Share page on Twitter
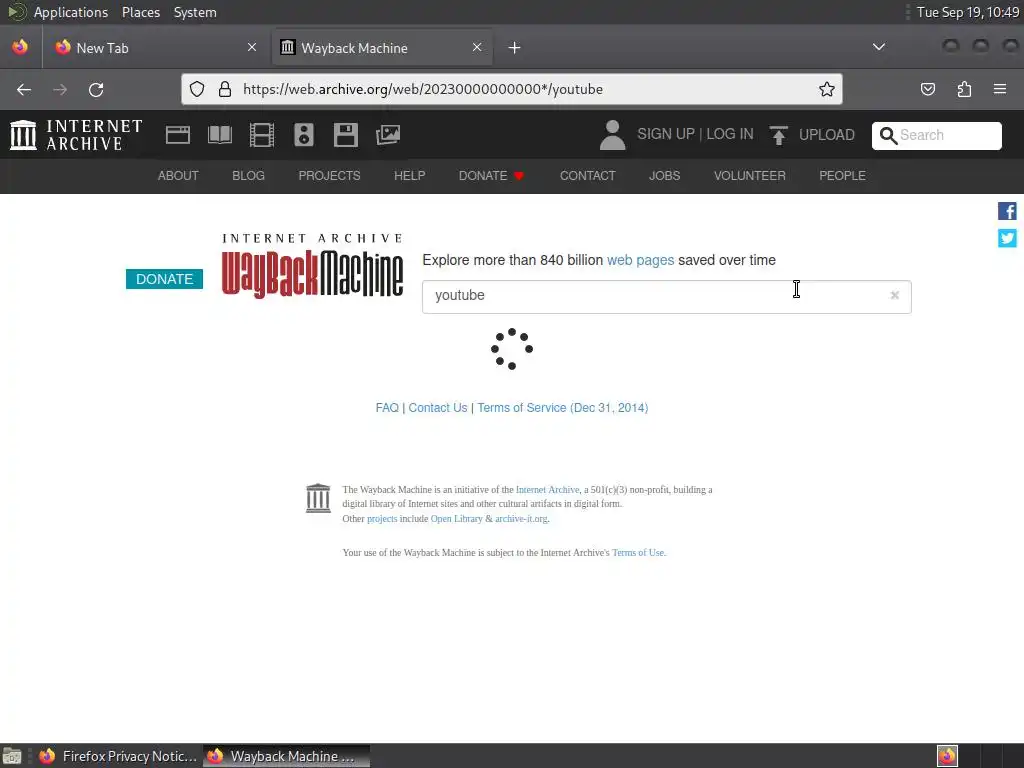The image size is (1024, 768). [1007, 238]
